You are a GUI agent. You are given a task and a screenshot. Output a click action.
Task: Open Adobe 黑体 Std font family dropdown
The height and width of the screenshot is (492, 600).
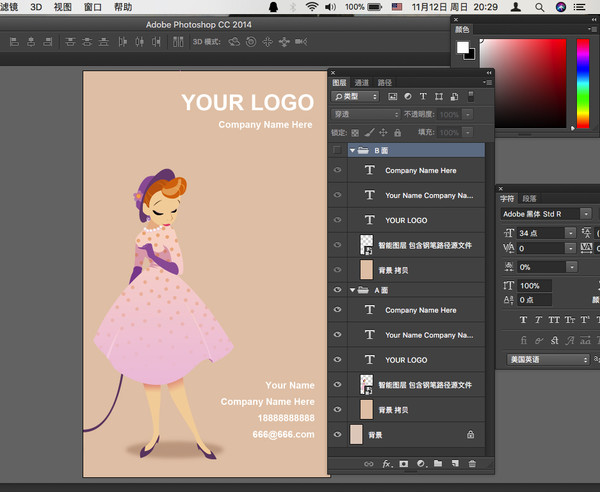tap(586, 214)
